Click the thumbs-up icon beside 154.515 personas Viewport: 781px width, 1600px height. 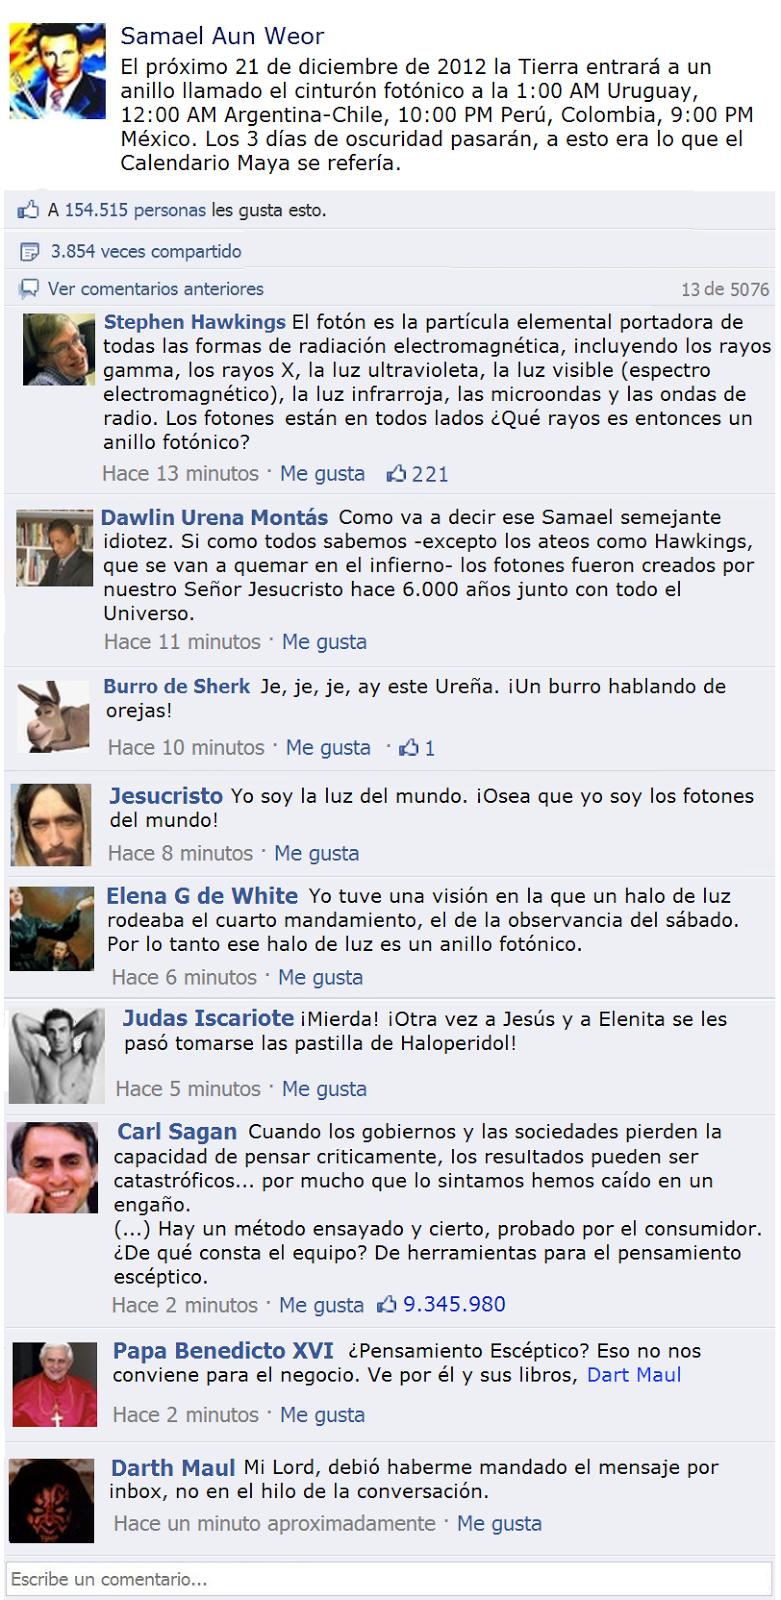28,210
